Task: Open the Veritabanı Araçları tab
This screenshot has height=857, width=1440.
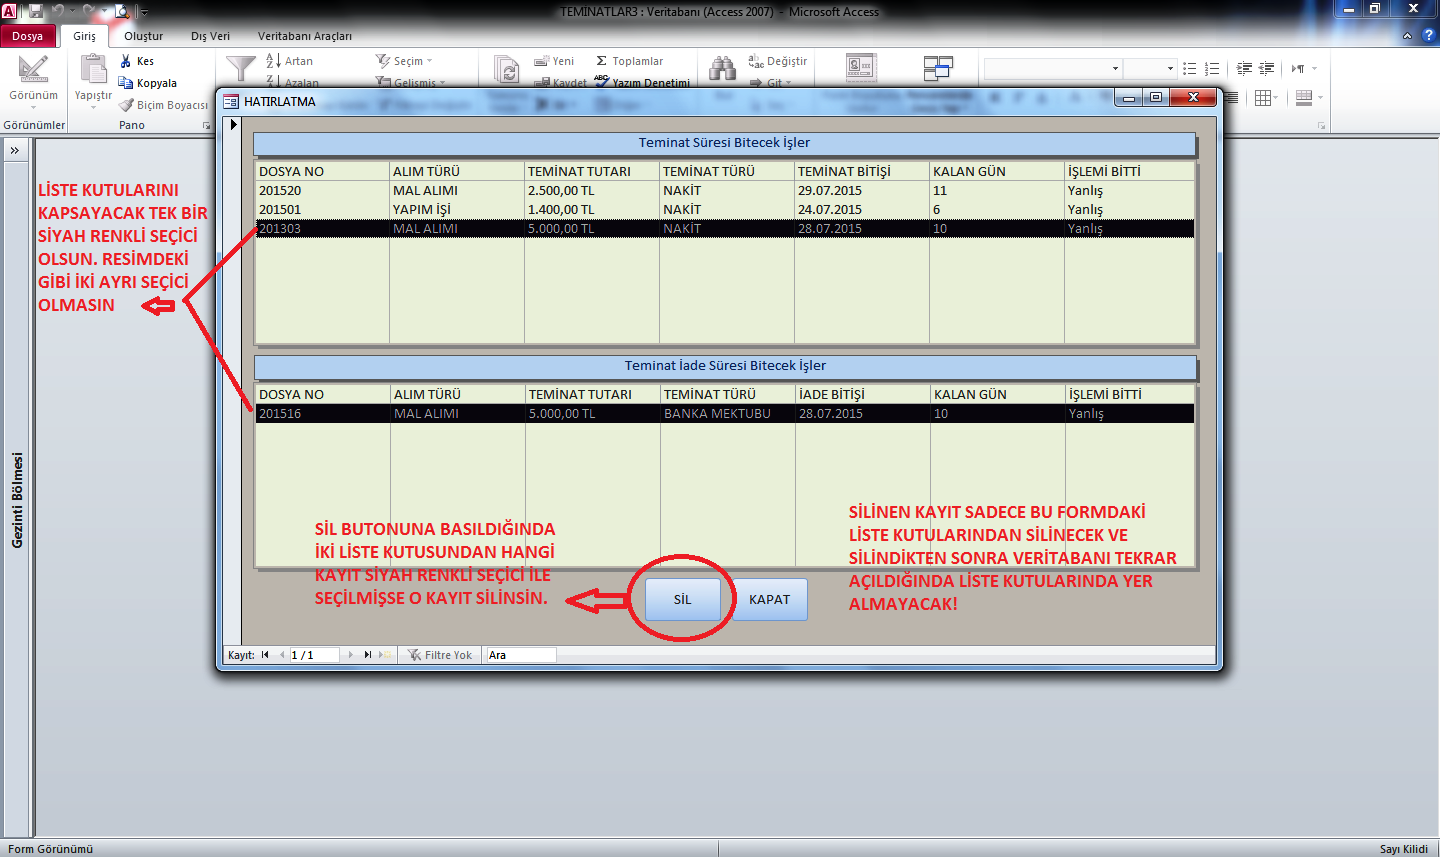Action: (x=304, y=36)
